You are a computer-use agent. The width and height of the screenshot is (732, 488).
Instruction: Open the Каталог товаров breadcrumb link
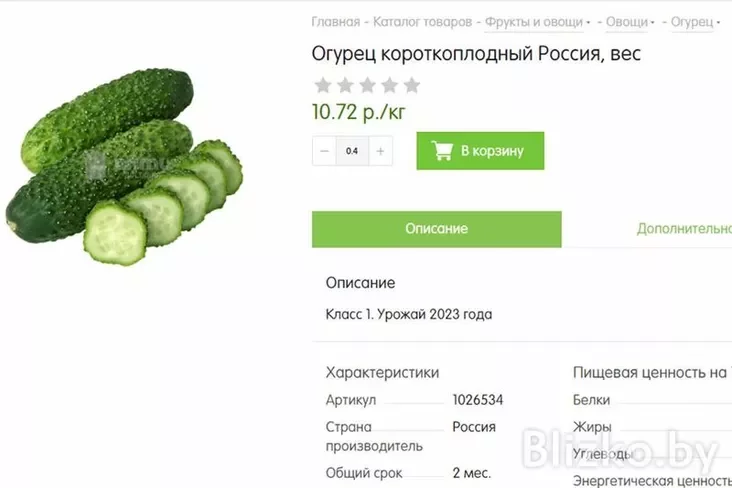click(x=422, y=22)
